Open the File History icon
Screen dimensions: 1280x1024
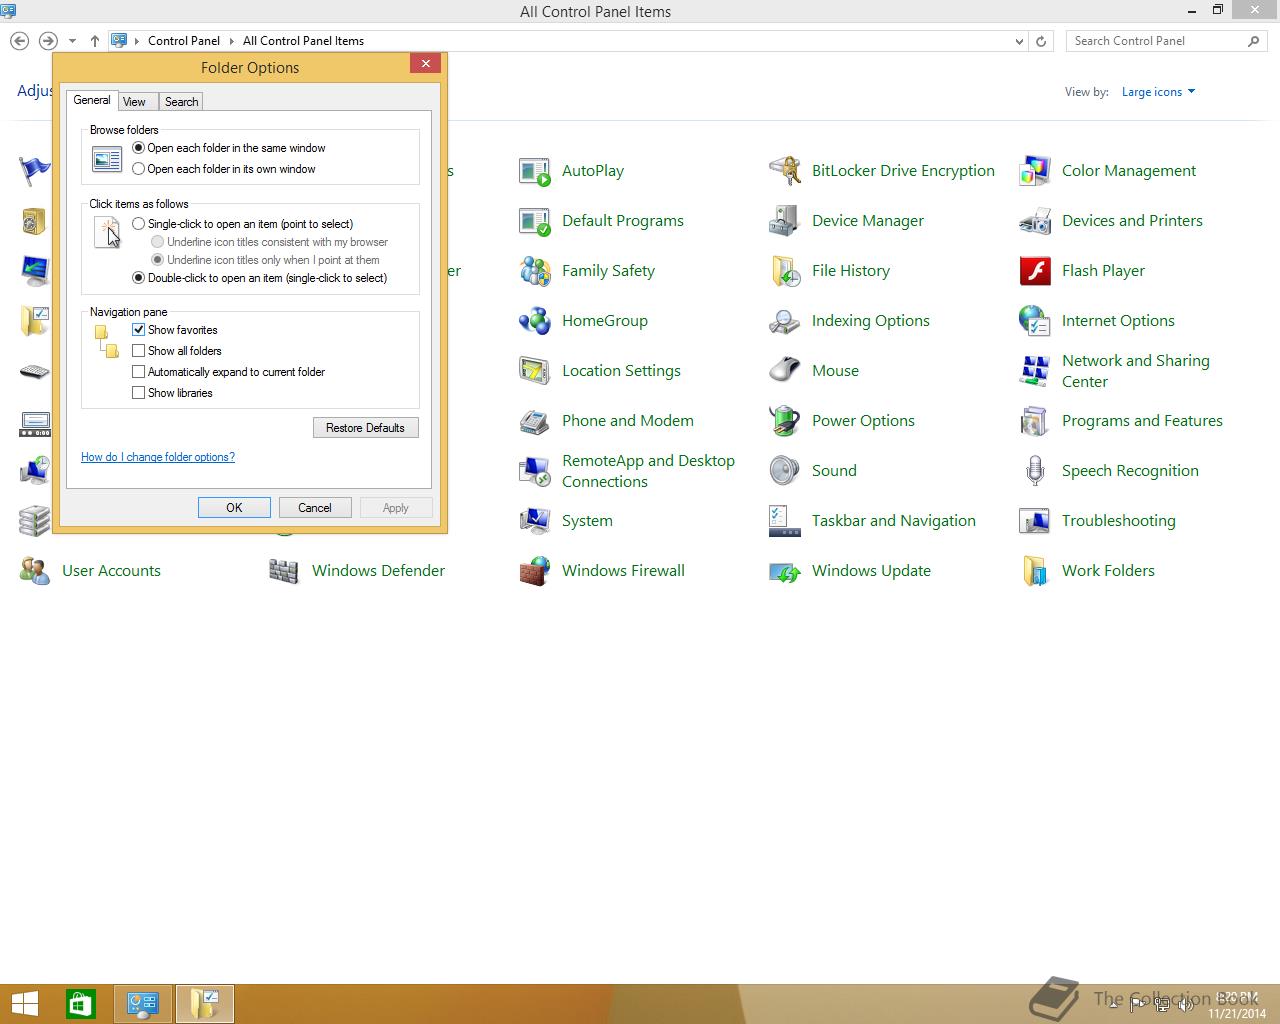pyautogui.click(x=785, y=271)
